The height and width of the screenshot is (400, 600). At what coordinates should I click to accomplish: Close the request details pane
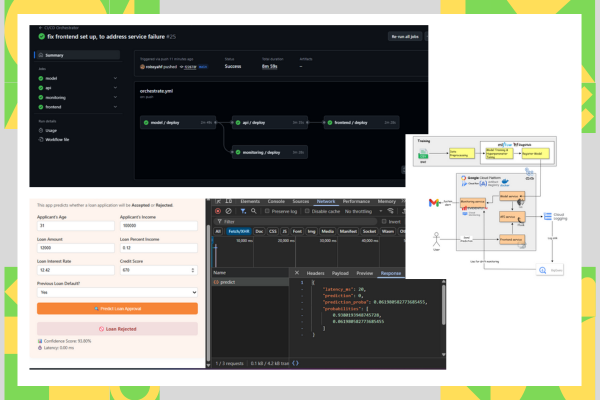click(x=297, y=272)
